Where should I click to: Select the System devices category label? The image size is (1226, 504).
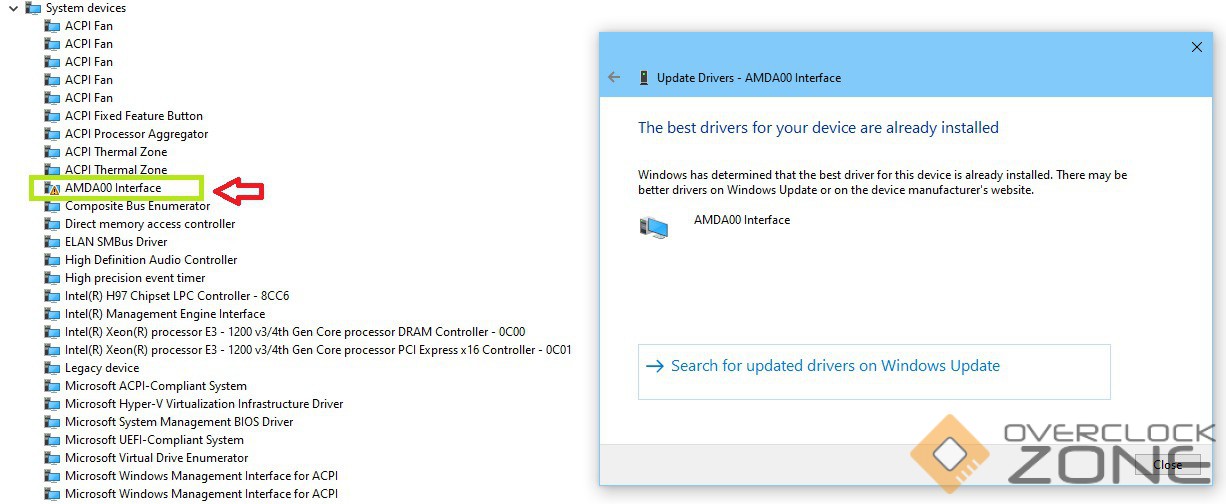86,8
